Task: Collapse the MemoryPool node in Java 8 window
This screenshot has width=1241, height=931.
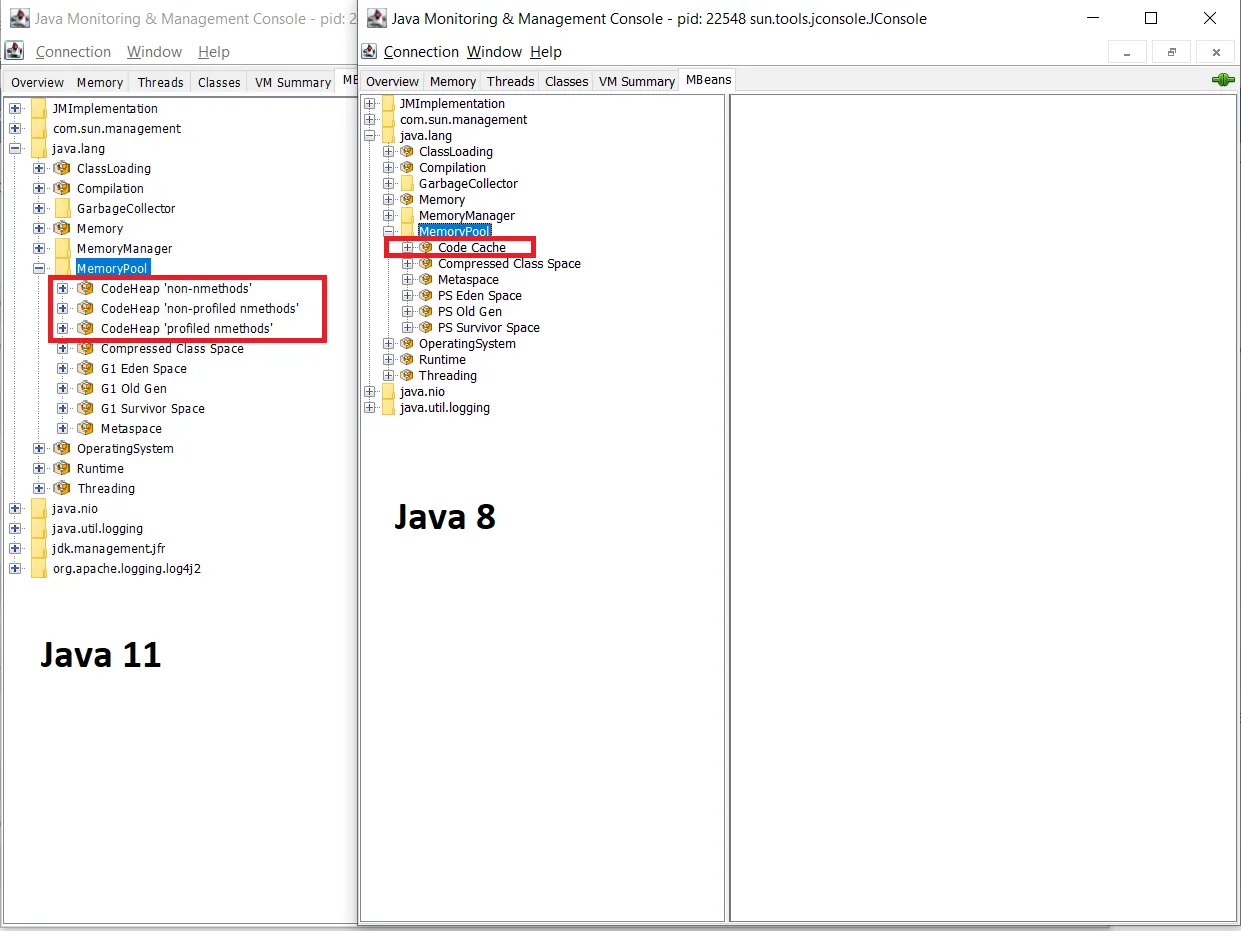Action: 389,231
